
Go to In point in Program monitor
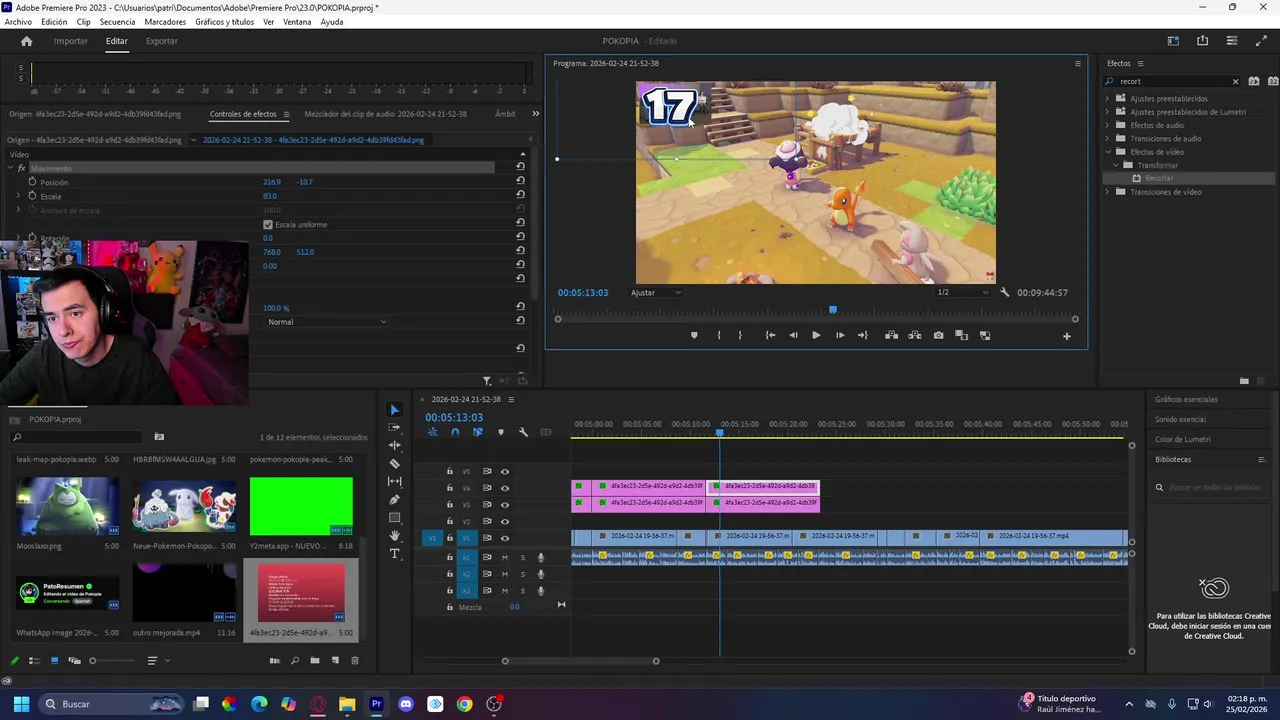click(x=770, y=336)
